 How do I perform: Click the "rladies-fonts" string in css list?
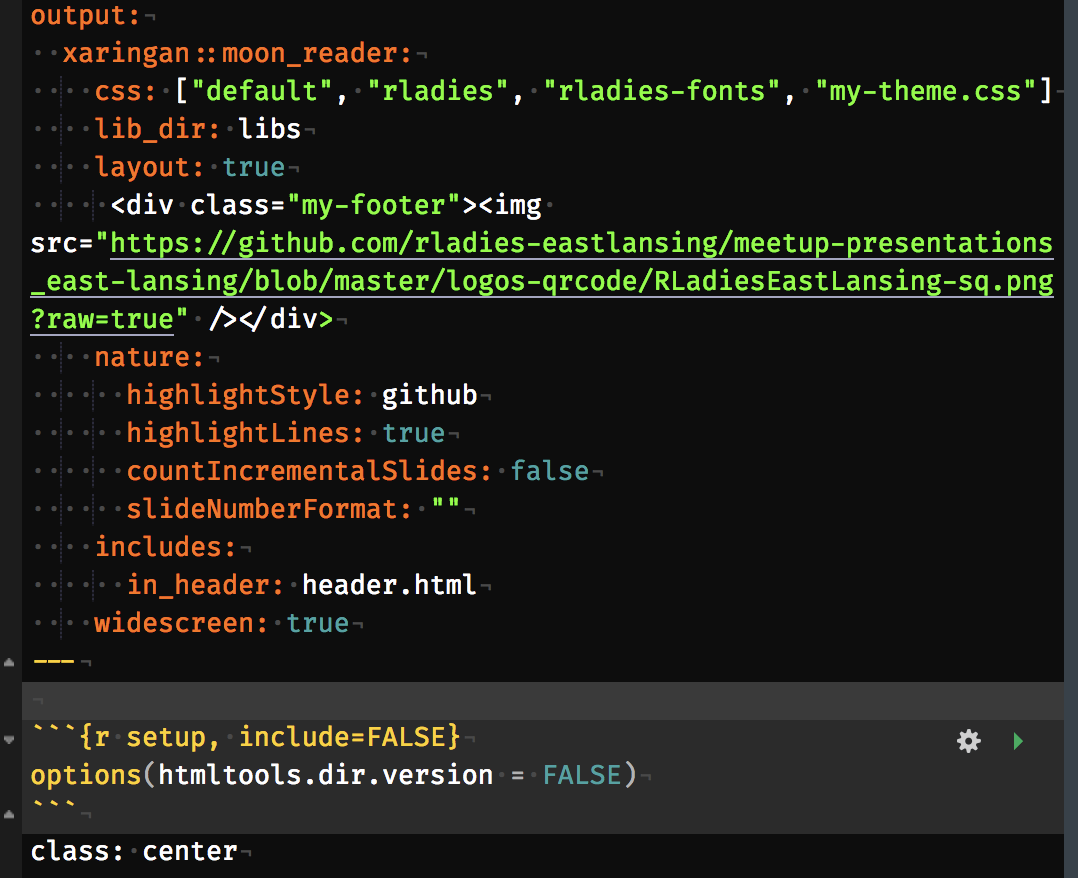(661, 91)
